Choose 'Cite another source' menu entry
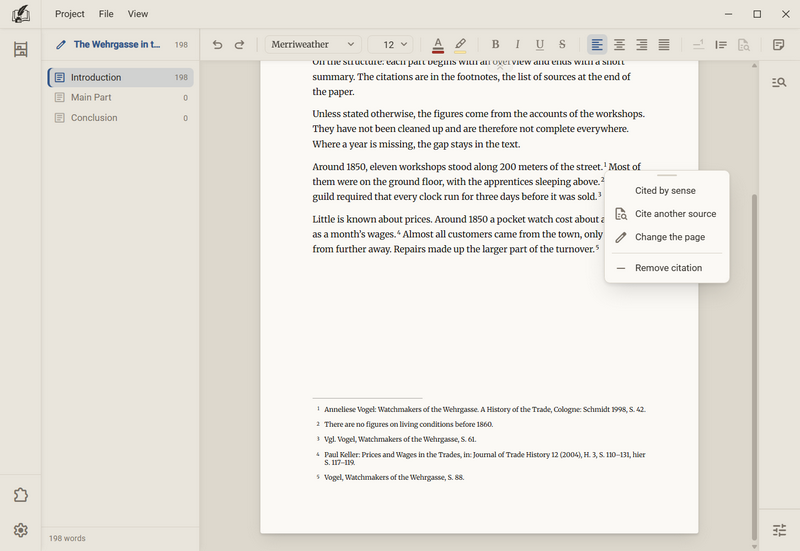 (x=667, y=214)
